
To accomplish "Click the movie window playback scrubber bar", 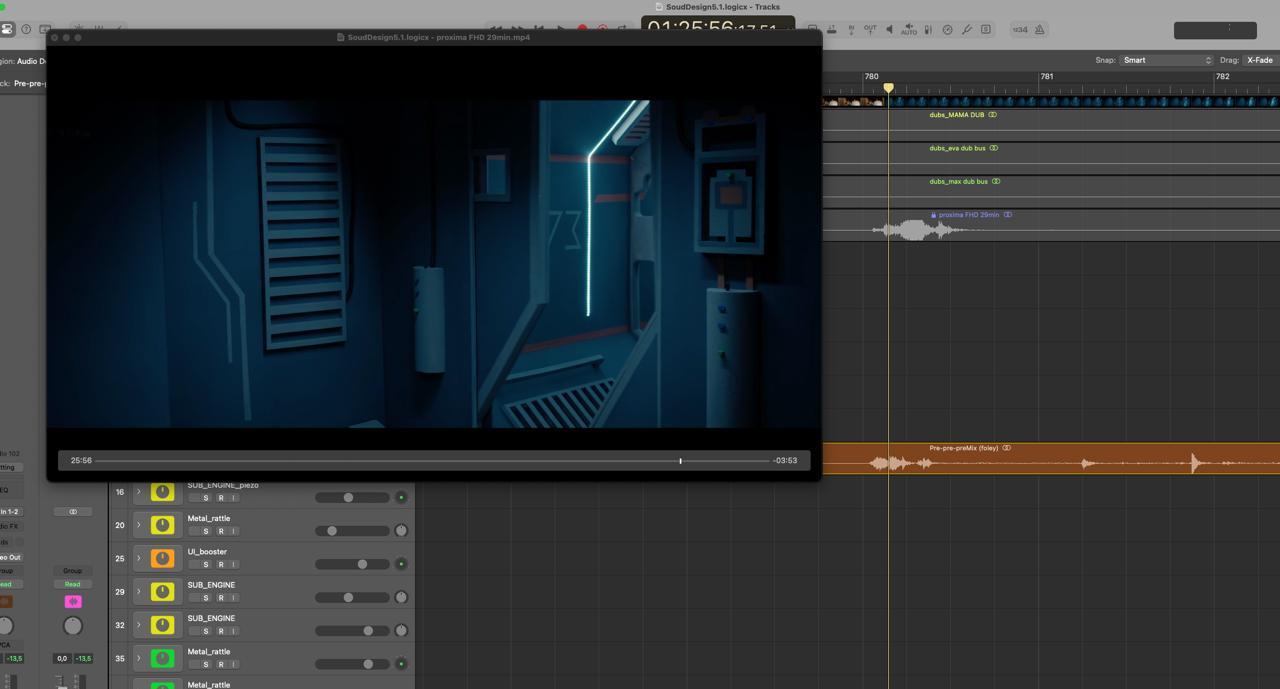I will (x=433, y=461).
